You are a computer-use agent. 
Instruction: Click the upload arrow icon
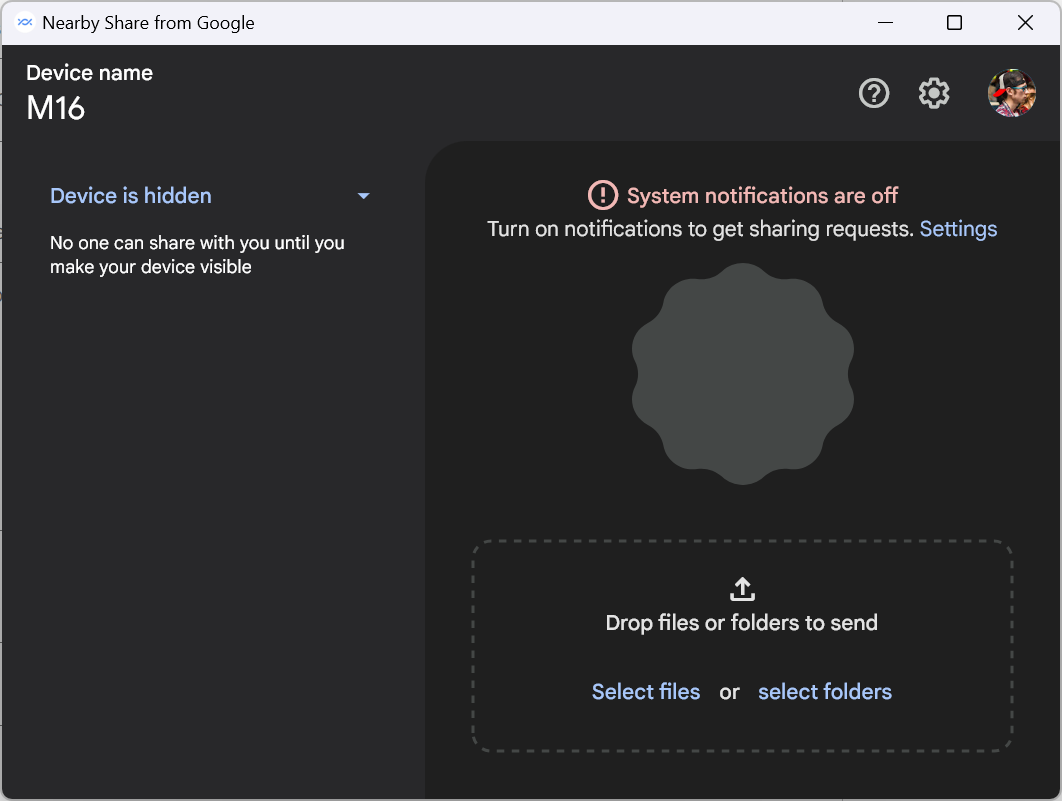[743, 588]
